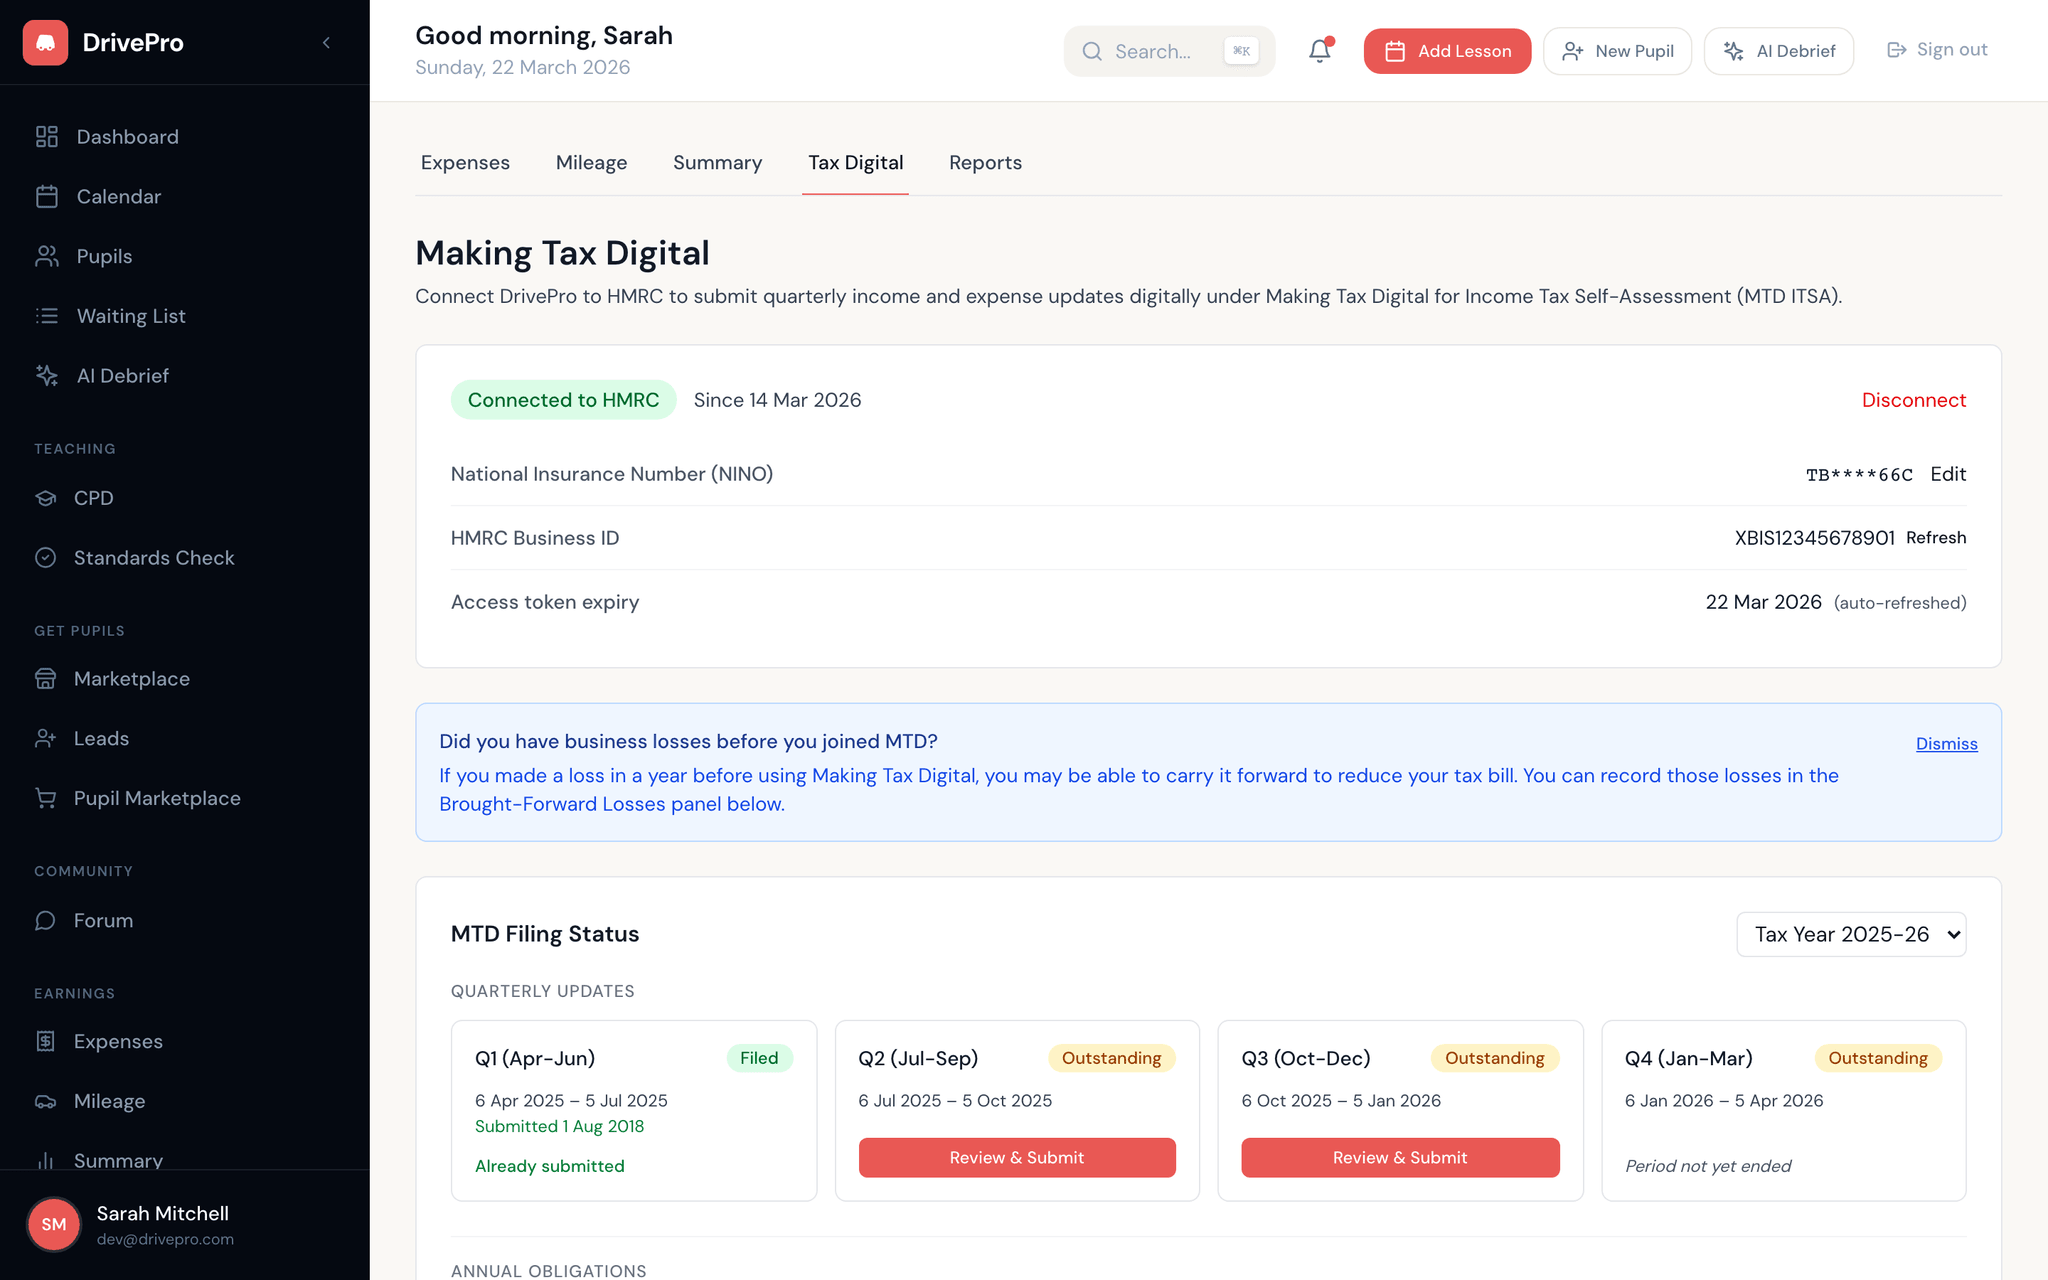Select the Calendar icon in the sidebar
Image resolution: width=2048 pixels, height=1280 pixels.
(x=46, y=196)
